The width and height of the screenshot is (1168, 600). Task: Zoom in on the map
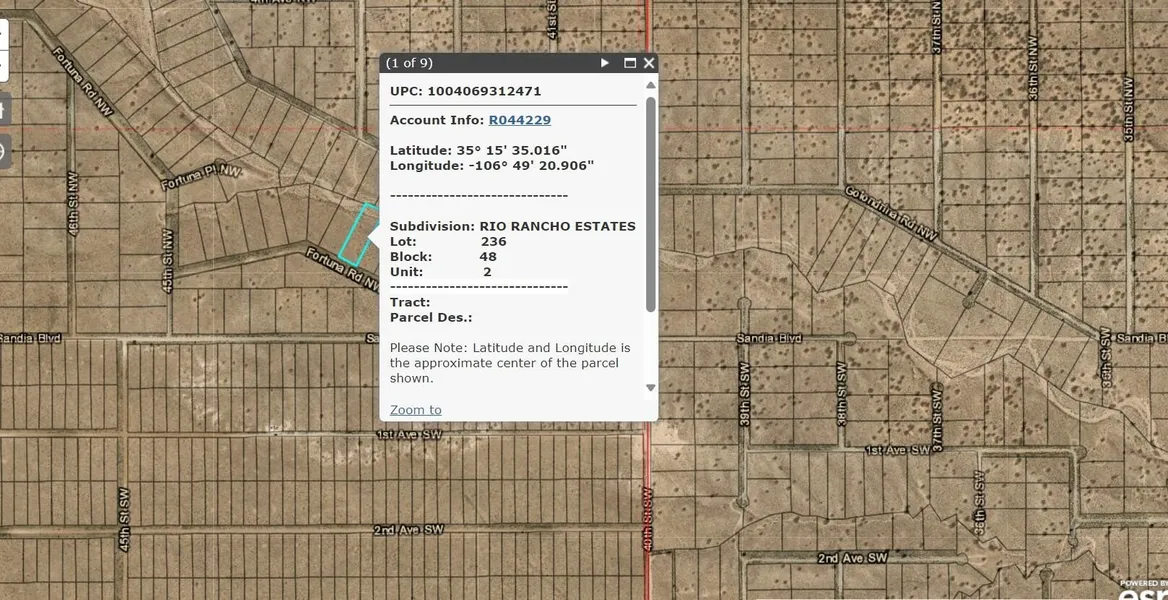[x=3, y=33]
